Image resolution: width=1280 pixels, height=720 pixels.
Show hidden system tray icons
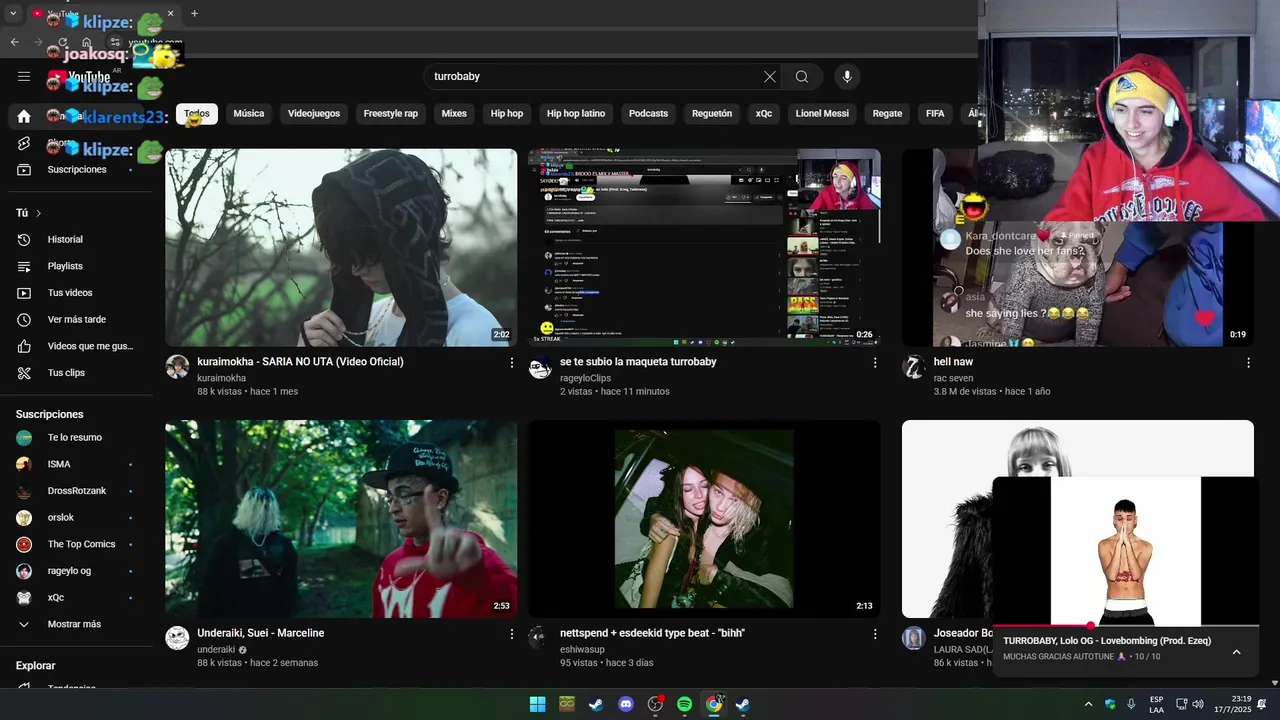(x=1088, y=704)
